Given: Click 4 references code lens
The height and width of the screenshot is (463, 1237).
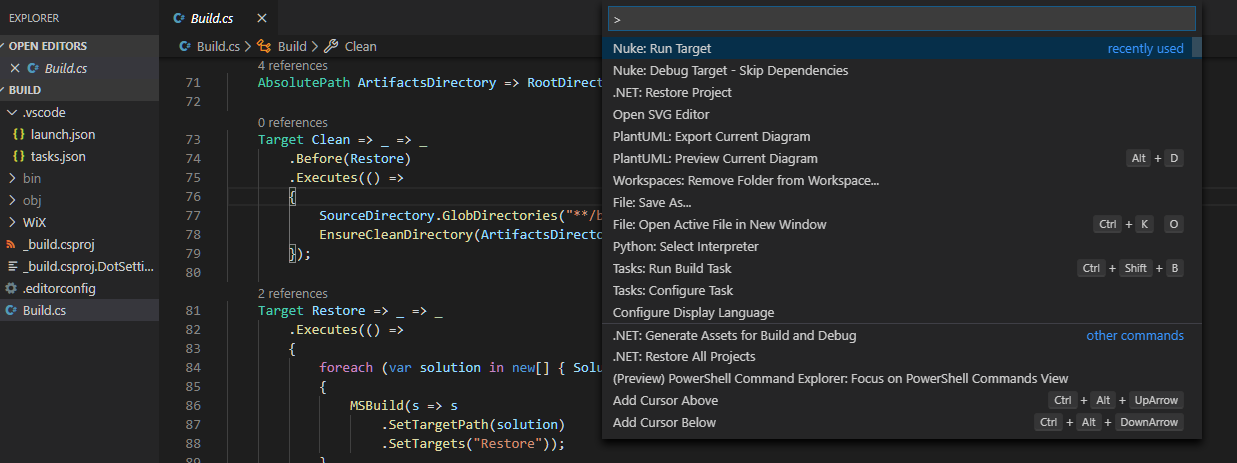Looking at the screenshot, I should [292, 65].
